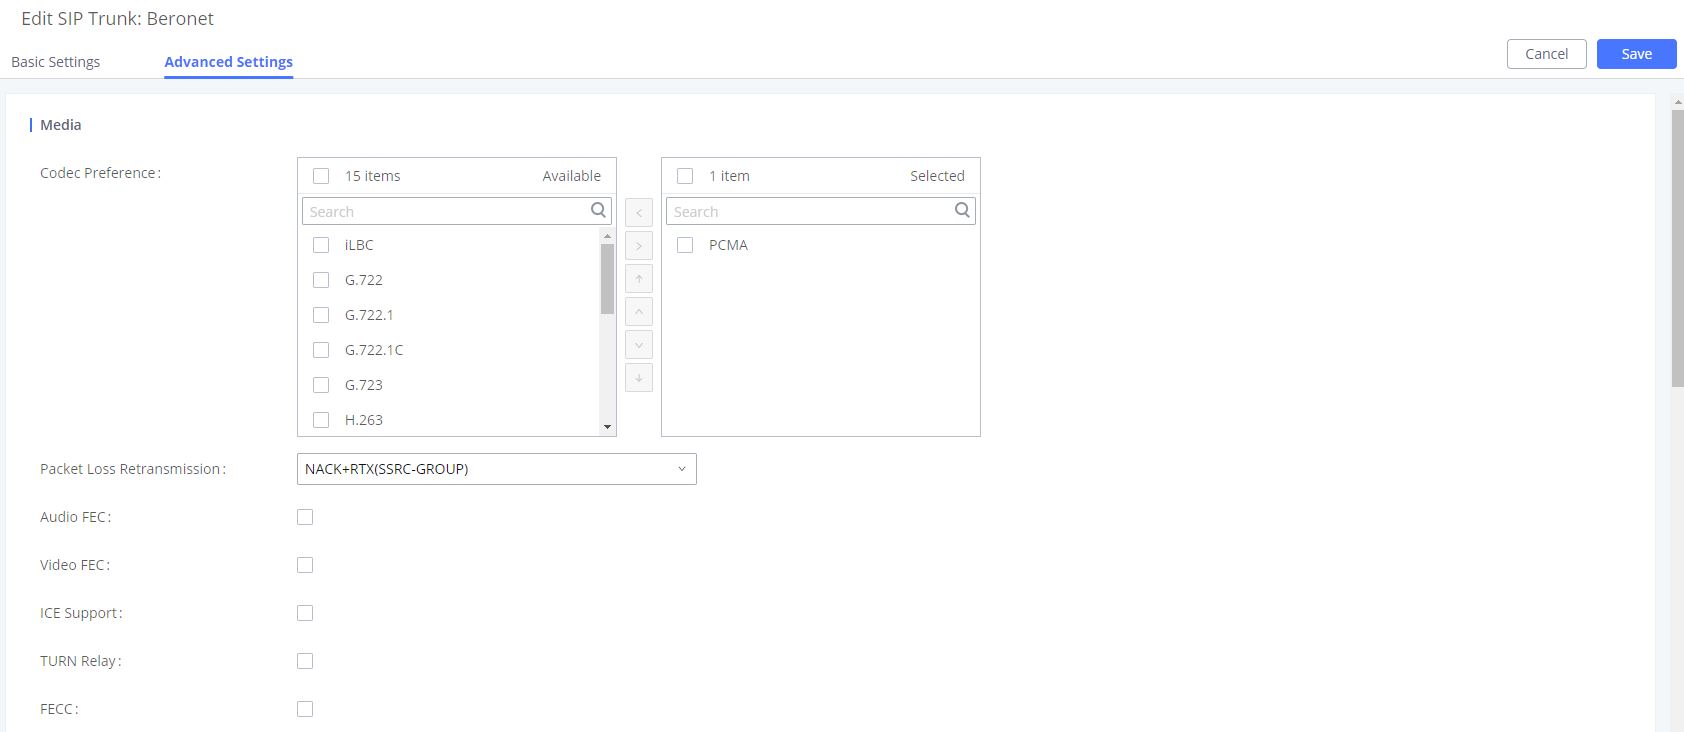Click the Save button
Image resolution: width=1684 pixels, height=732 pixels.
(1636, 54)
